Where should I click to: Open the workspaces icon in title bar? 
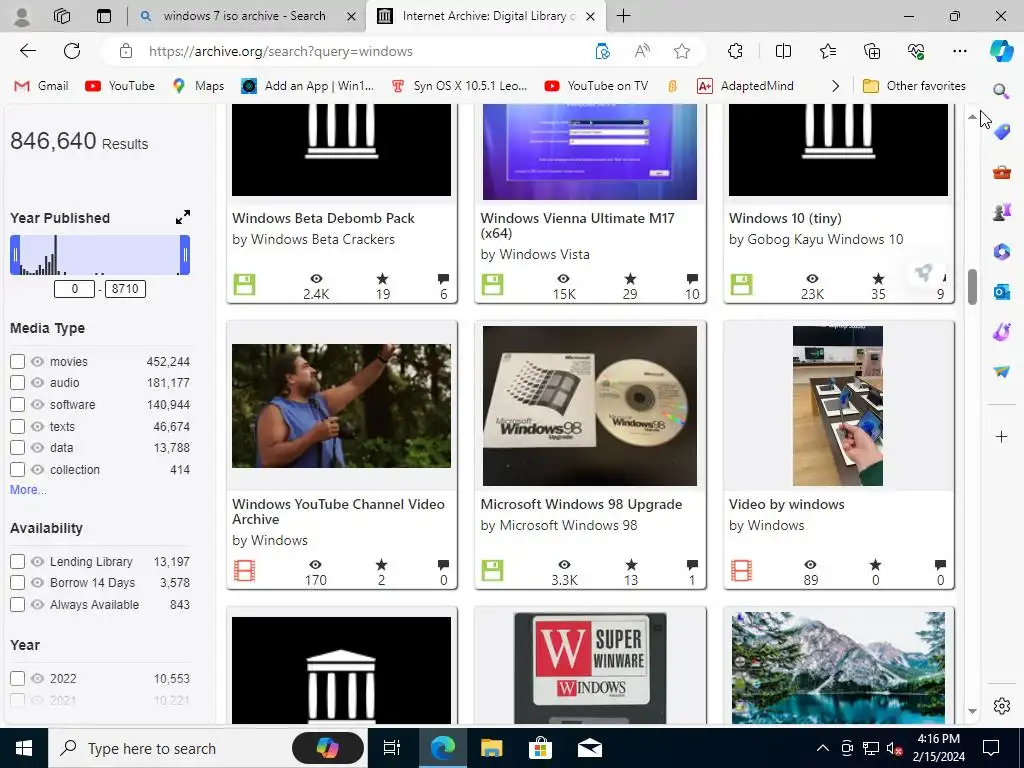pos(62,16)
